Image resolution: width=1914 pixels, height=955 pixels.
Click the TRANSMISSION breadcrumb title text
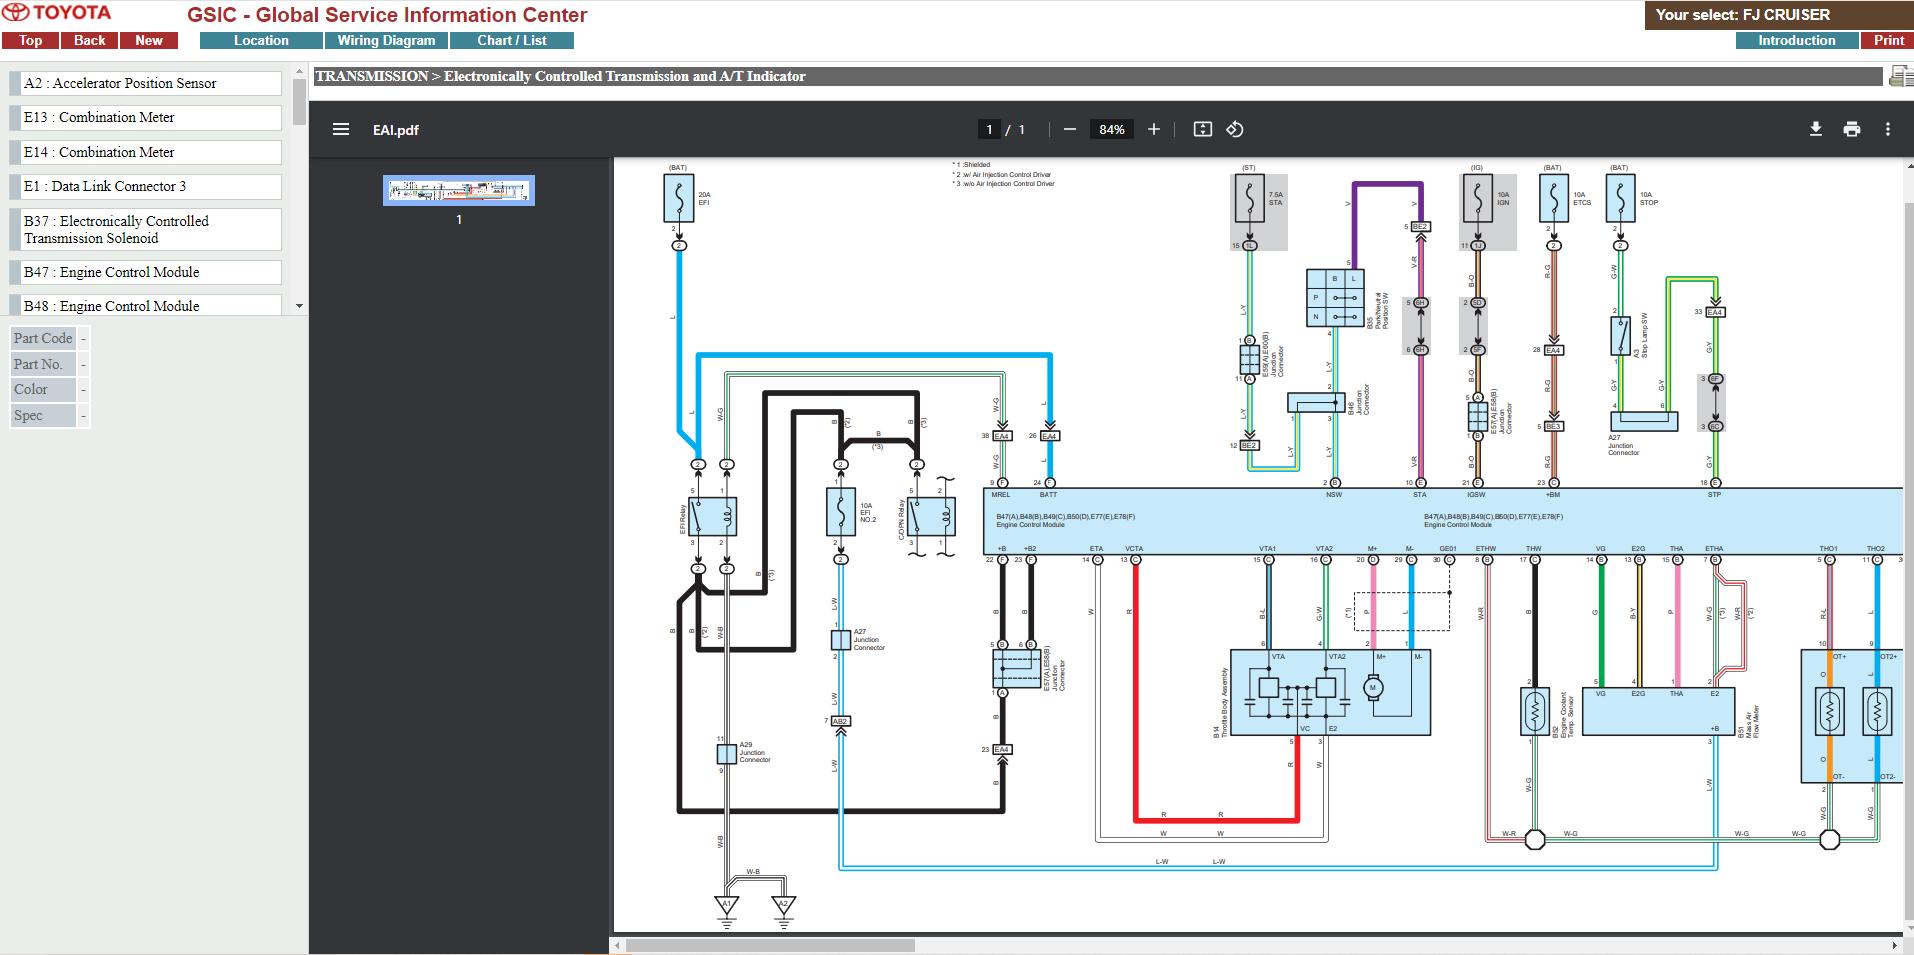click(x=560, y=76)
